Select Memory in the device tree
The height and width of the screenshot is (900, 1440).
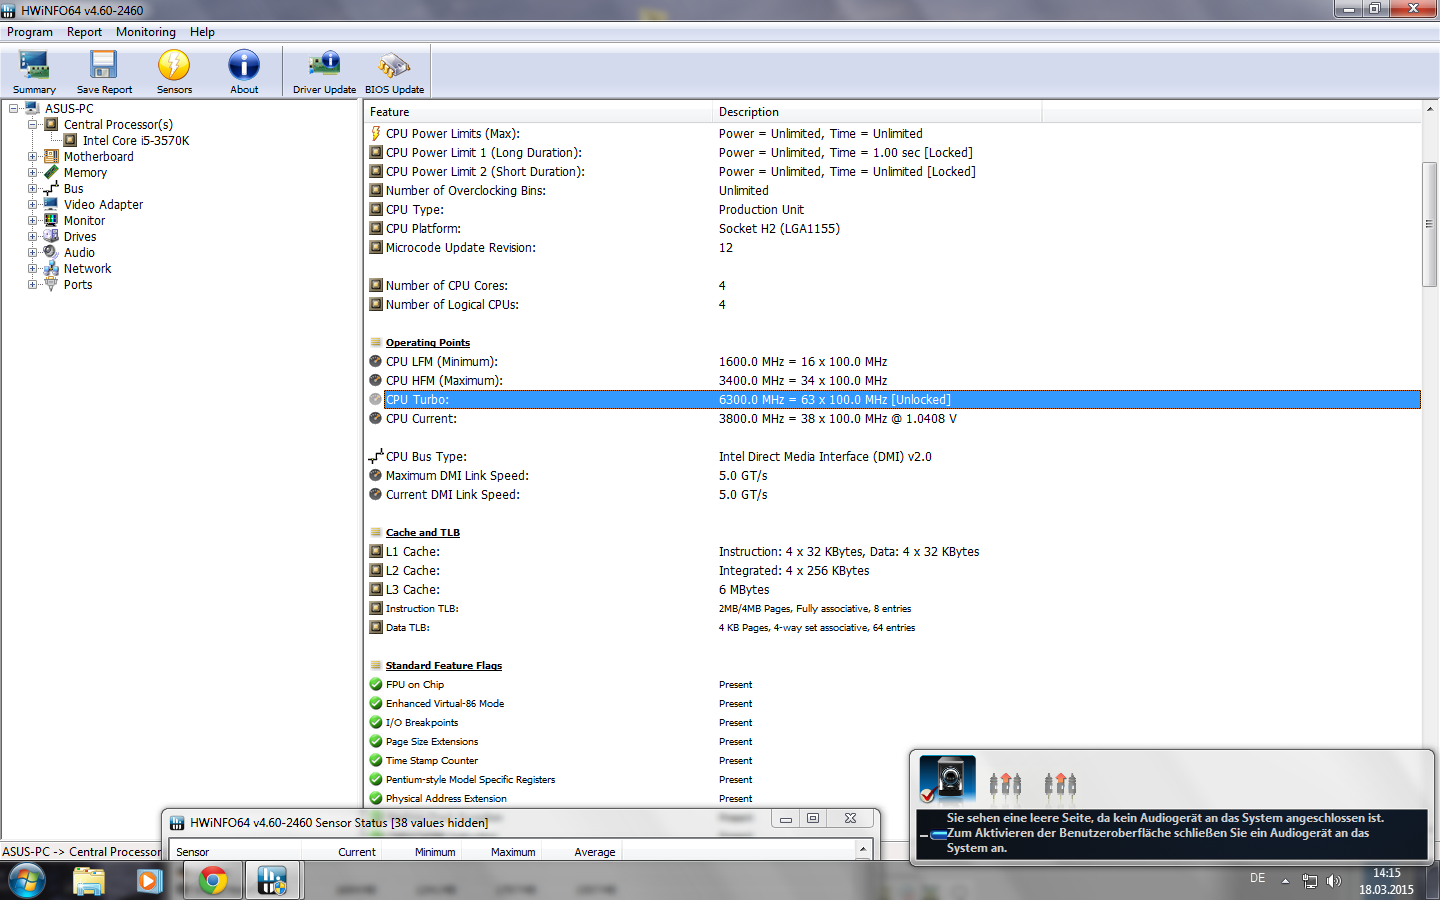pyautogui.click(x=85, y=173)
